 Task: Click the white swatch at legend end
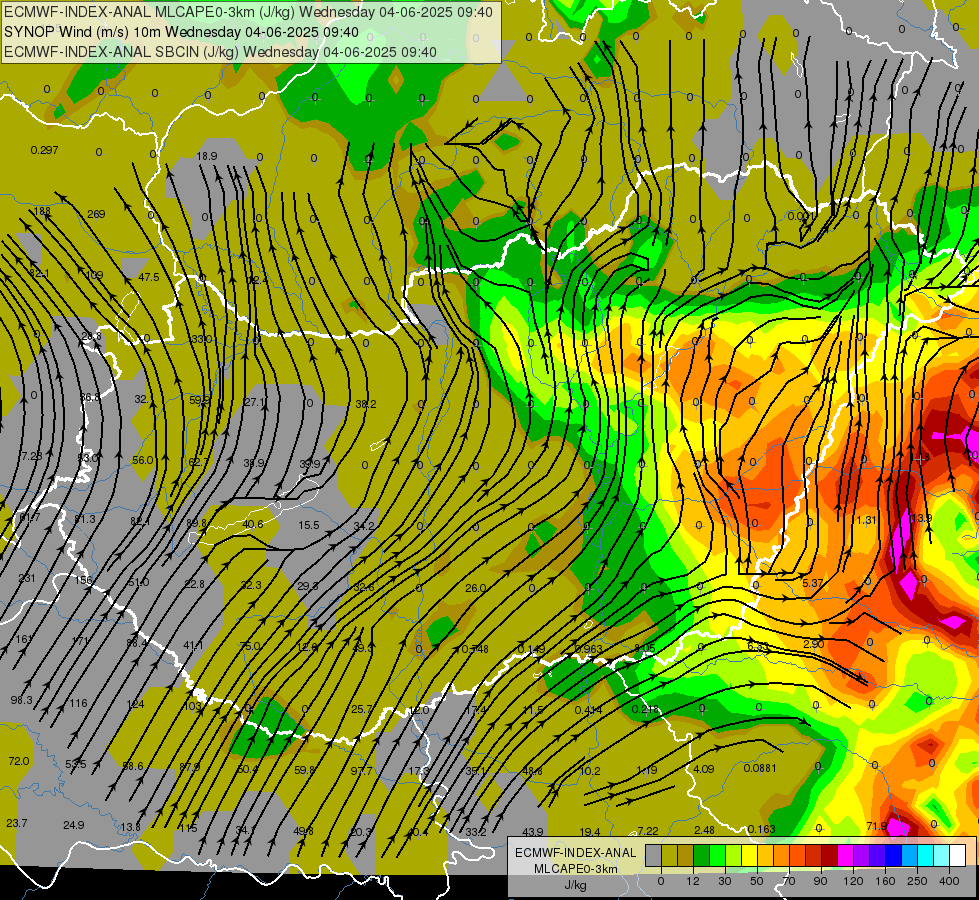958,855
